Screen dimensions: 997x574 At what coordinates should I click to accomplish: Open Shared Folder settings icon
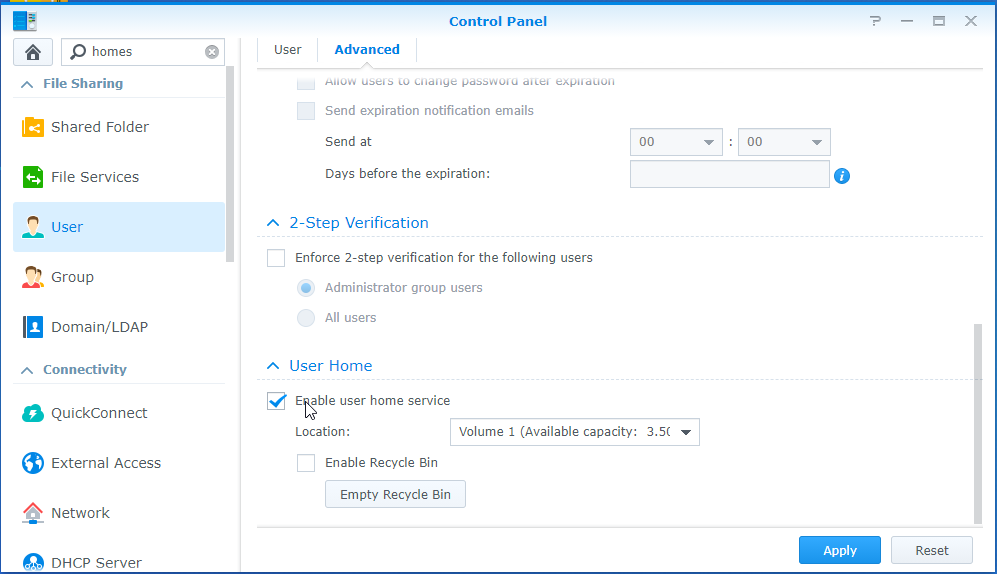coord(32,127)
